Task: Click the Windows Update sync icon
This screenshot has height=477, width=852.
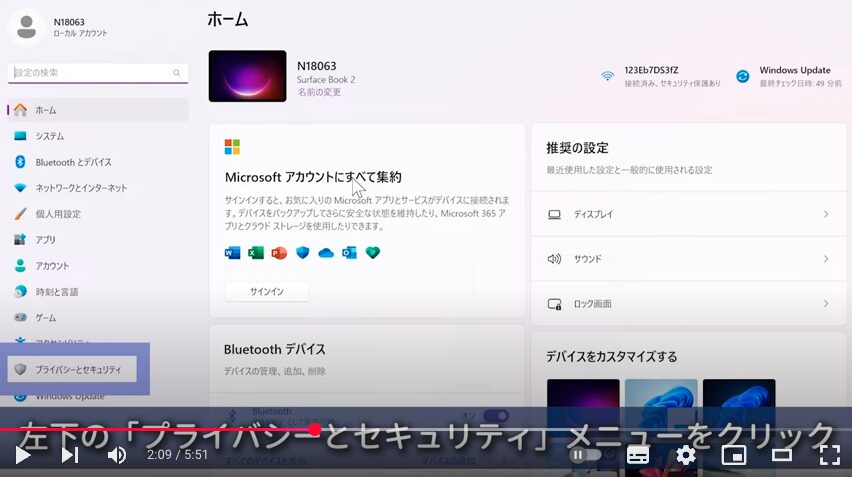Action: 742,76
